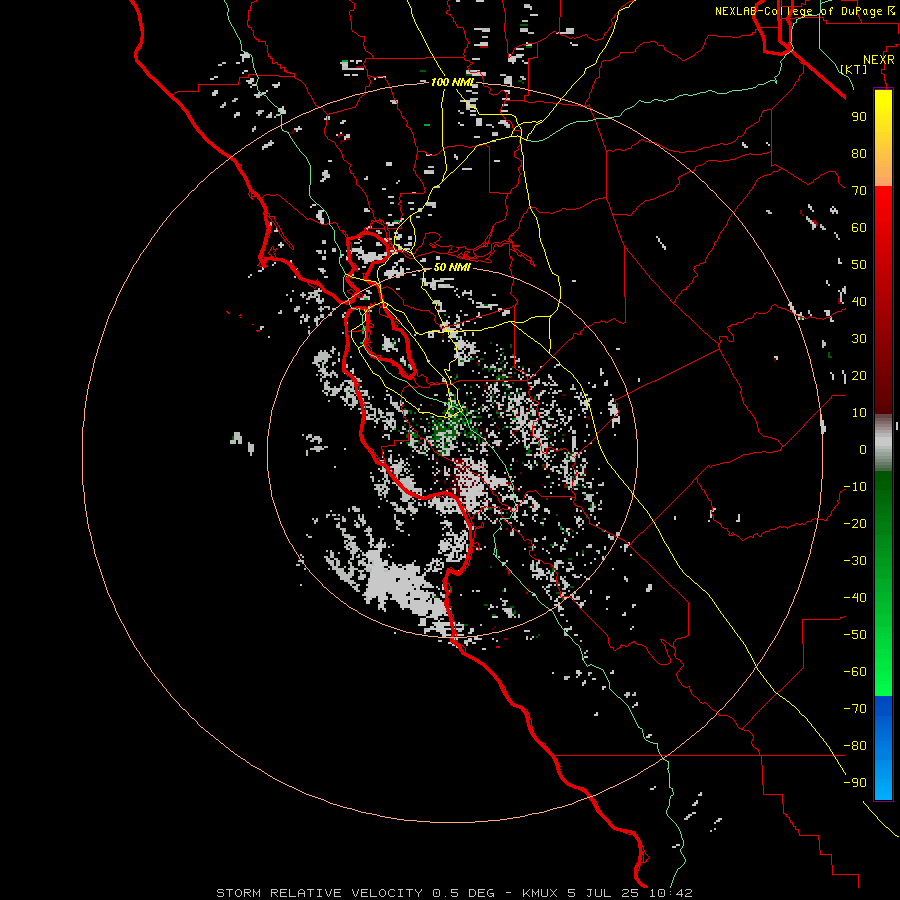The width and height of the screenshot is (900, 900).
Task: Click the 0 value on the velocity scale
Action: [x=863, y=450]
